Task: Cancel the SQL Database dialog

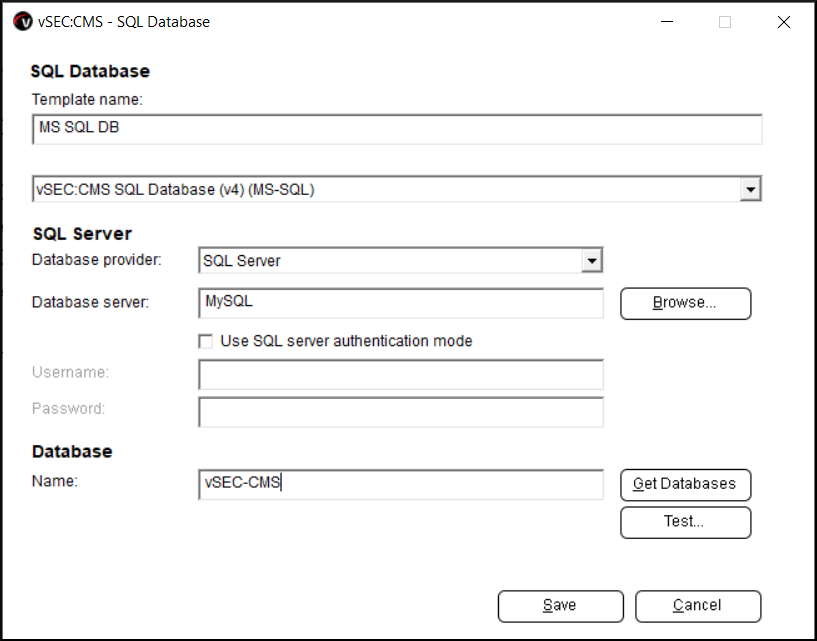Action: point(698,606)
